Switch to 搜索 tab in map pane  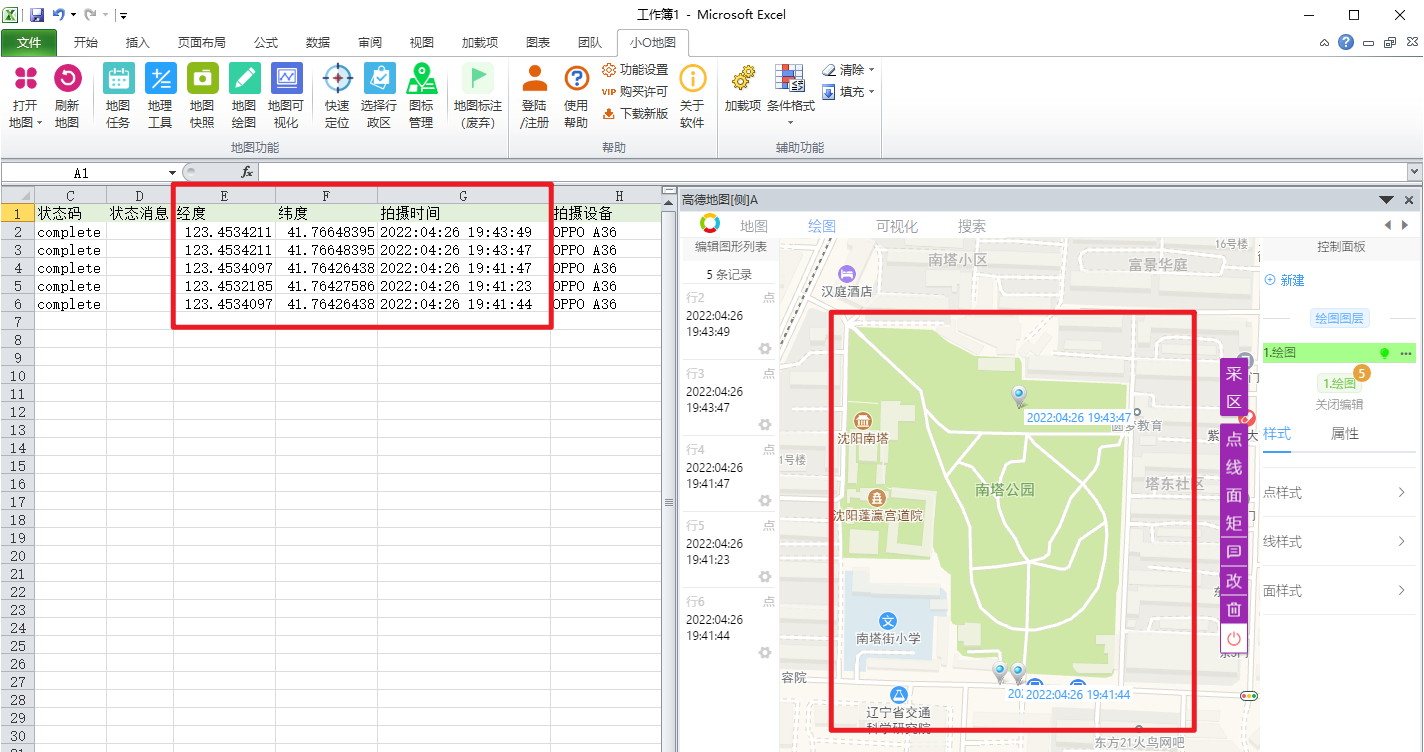tap(972, 227)
